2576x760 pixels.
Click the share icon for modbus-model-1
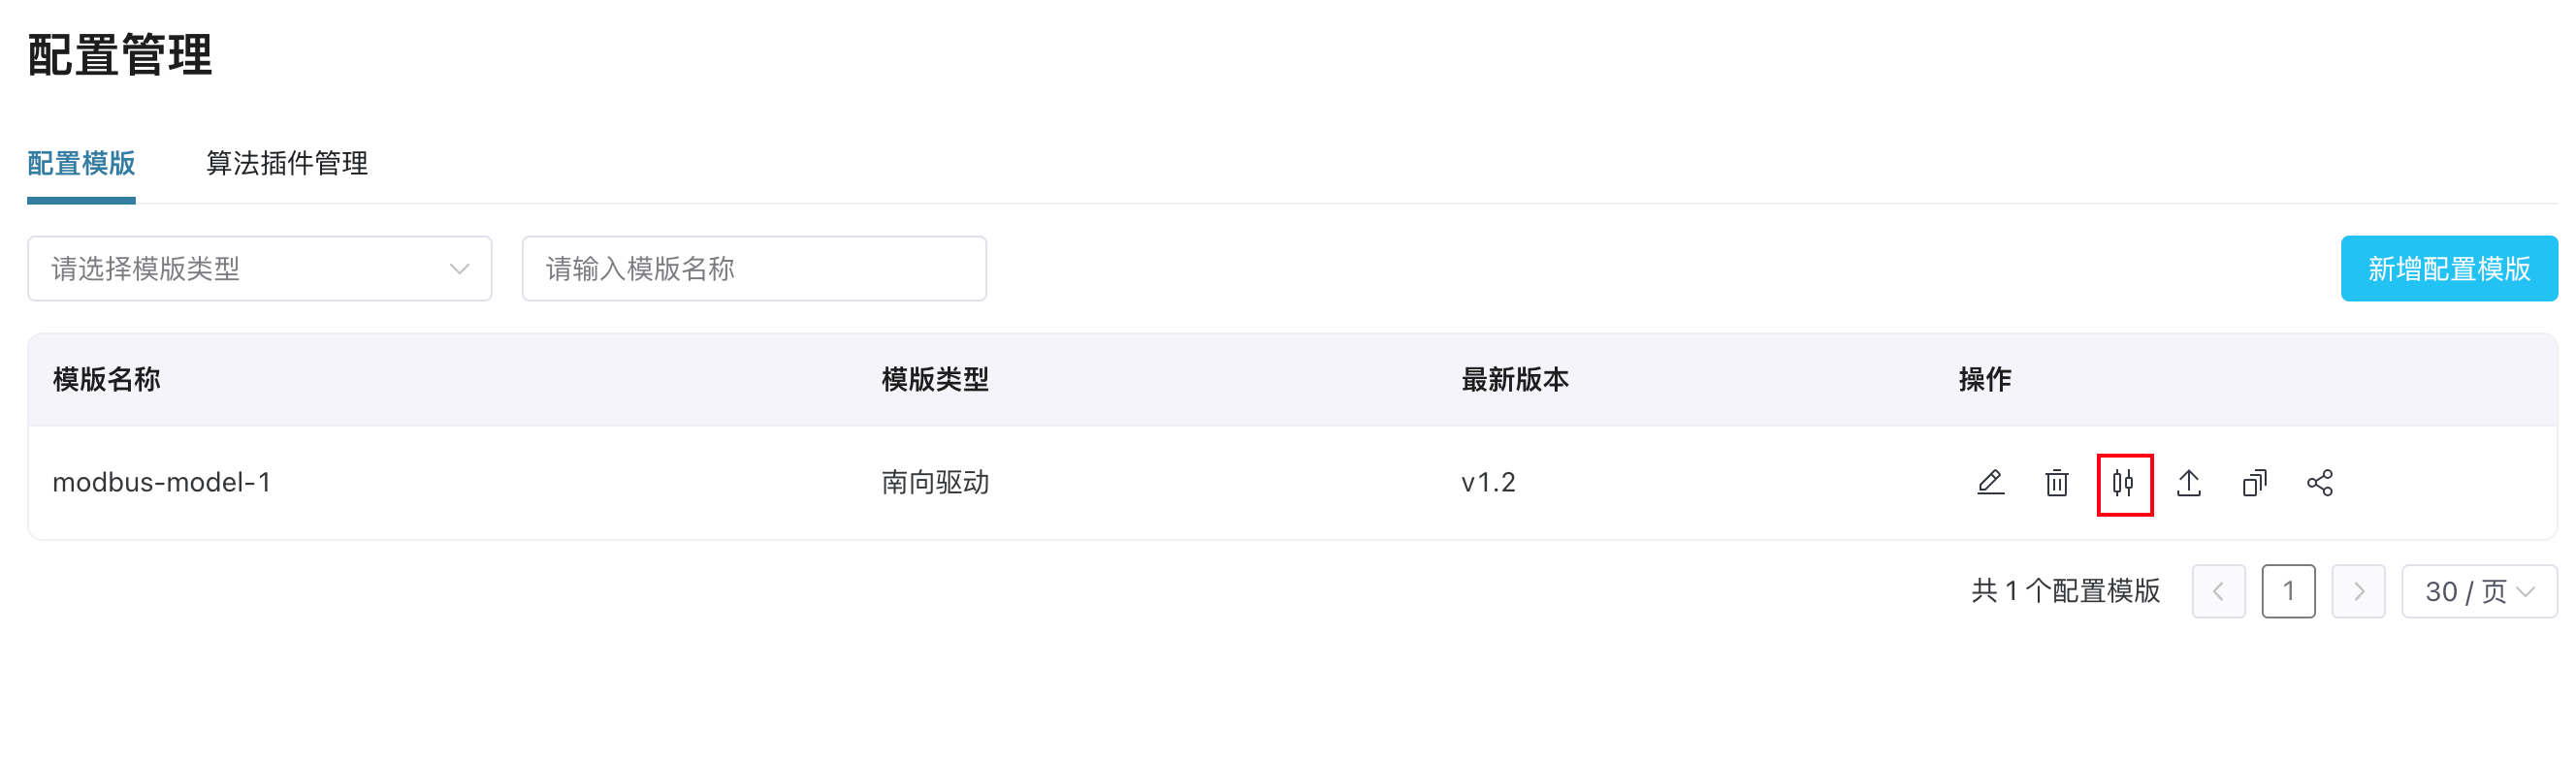tap(2320, 483)
